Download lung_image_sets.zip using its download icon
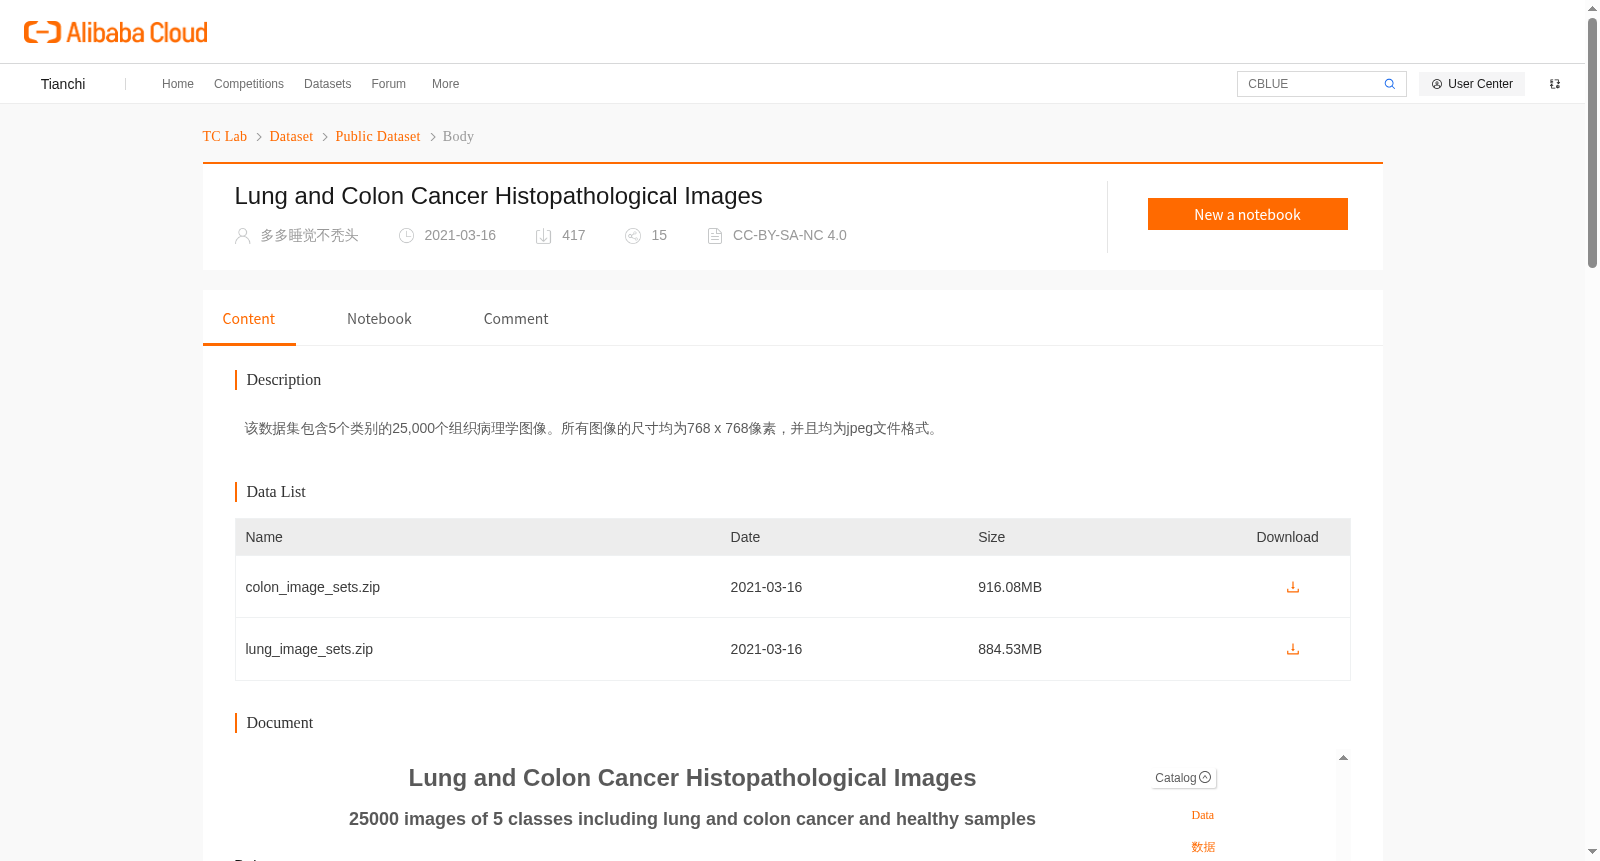The width and height of the screenshot is (1600, 861). pyautogui.click(x=1293, y=649)
